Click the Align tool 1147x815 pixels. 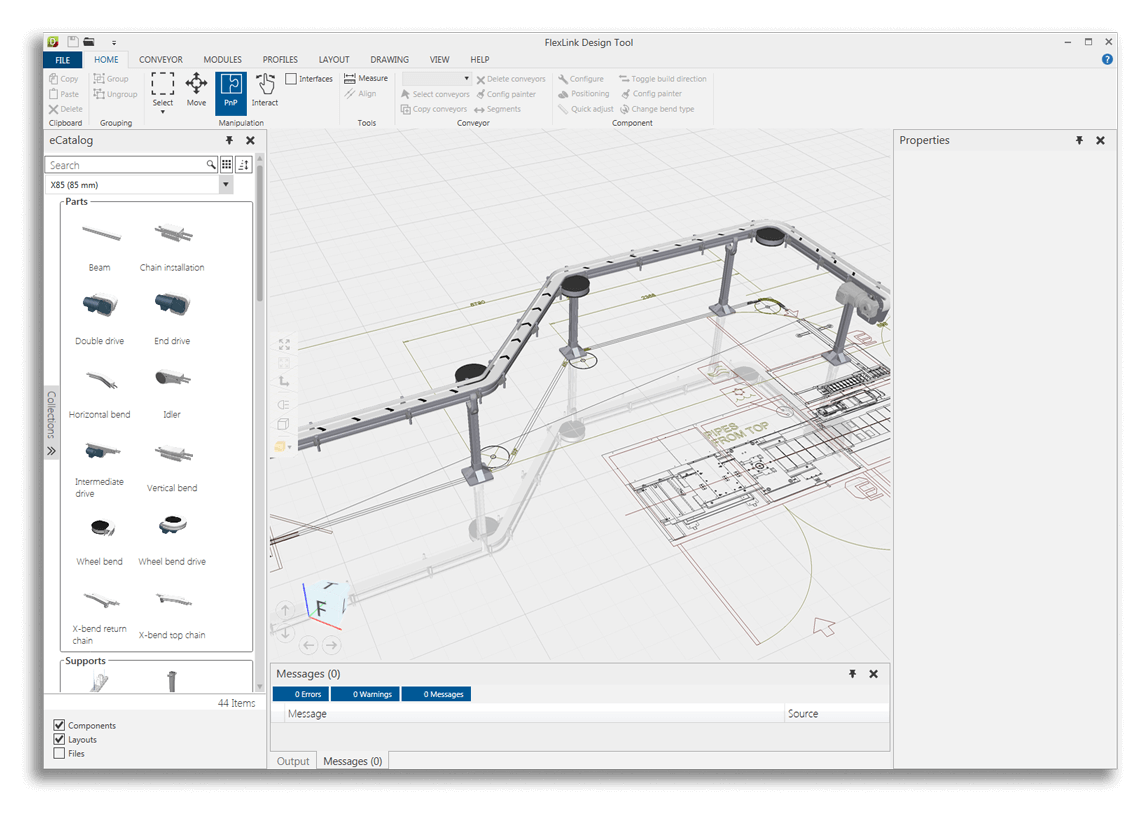pyautogui.click(x=361, y=94)
